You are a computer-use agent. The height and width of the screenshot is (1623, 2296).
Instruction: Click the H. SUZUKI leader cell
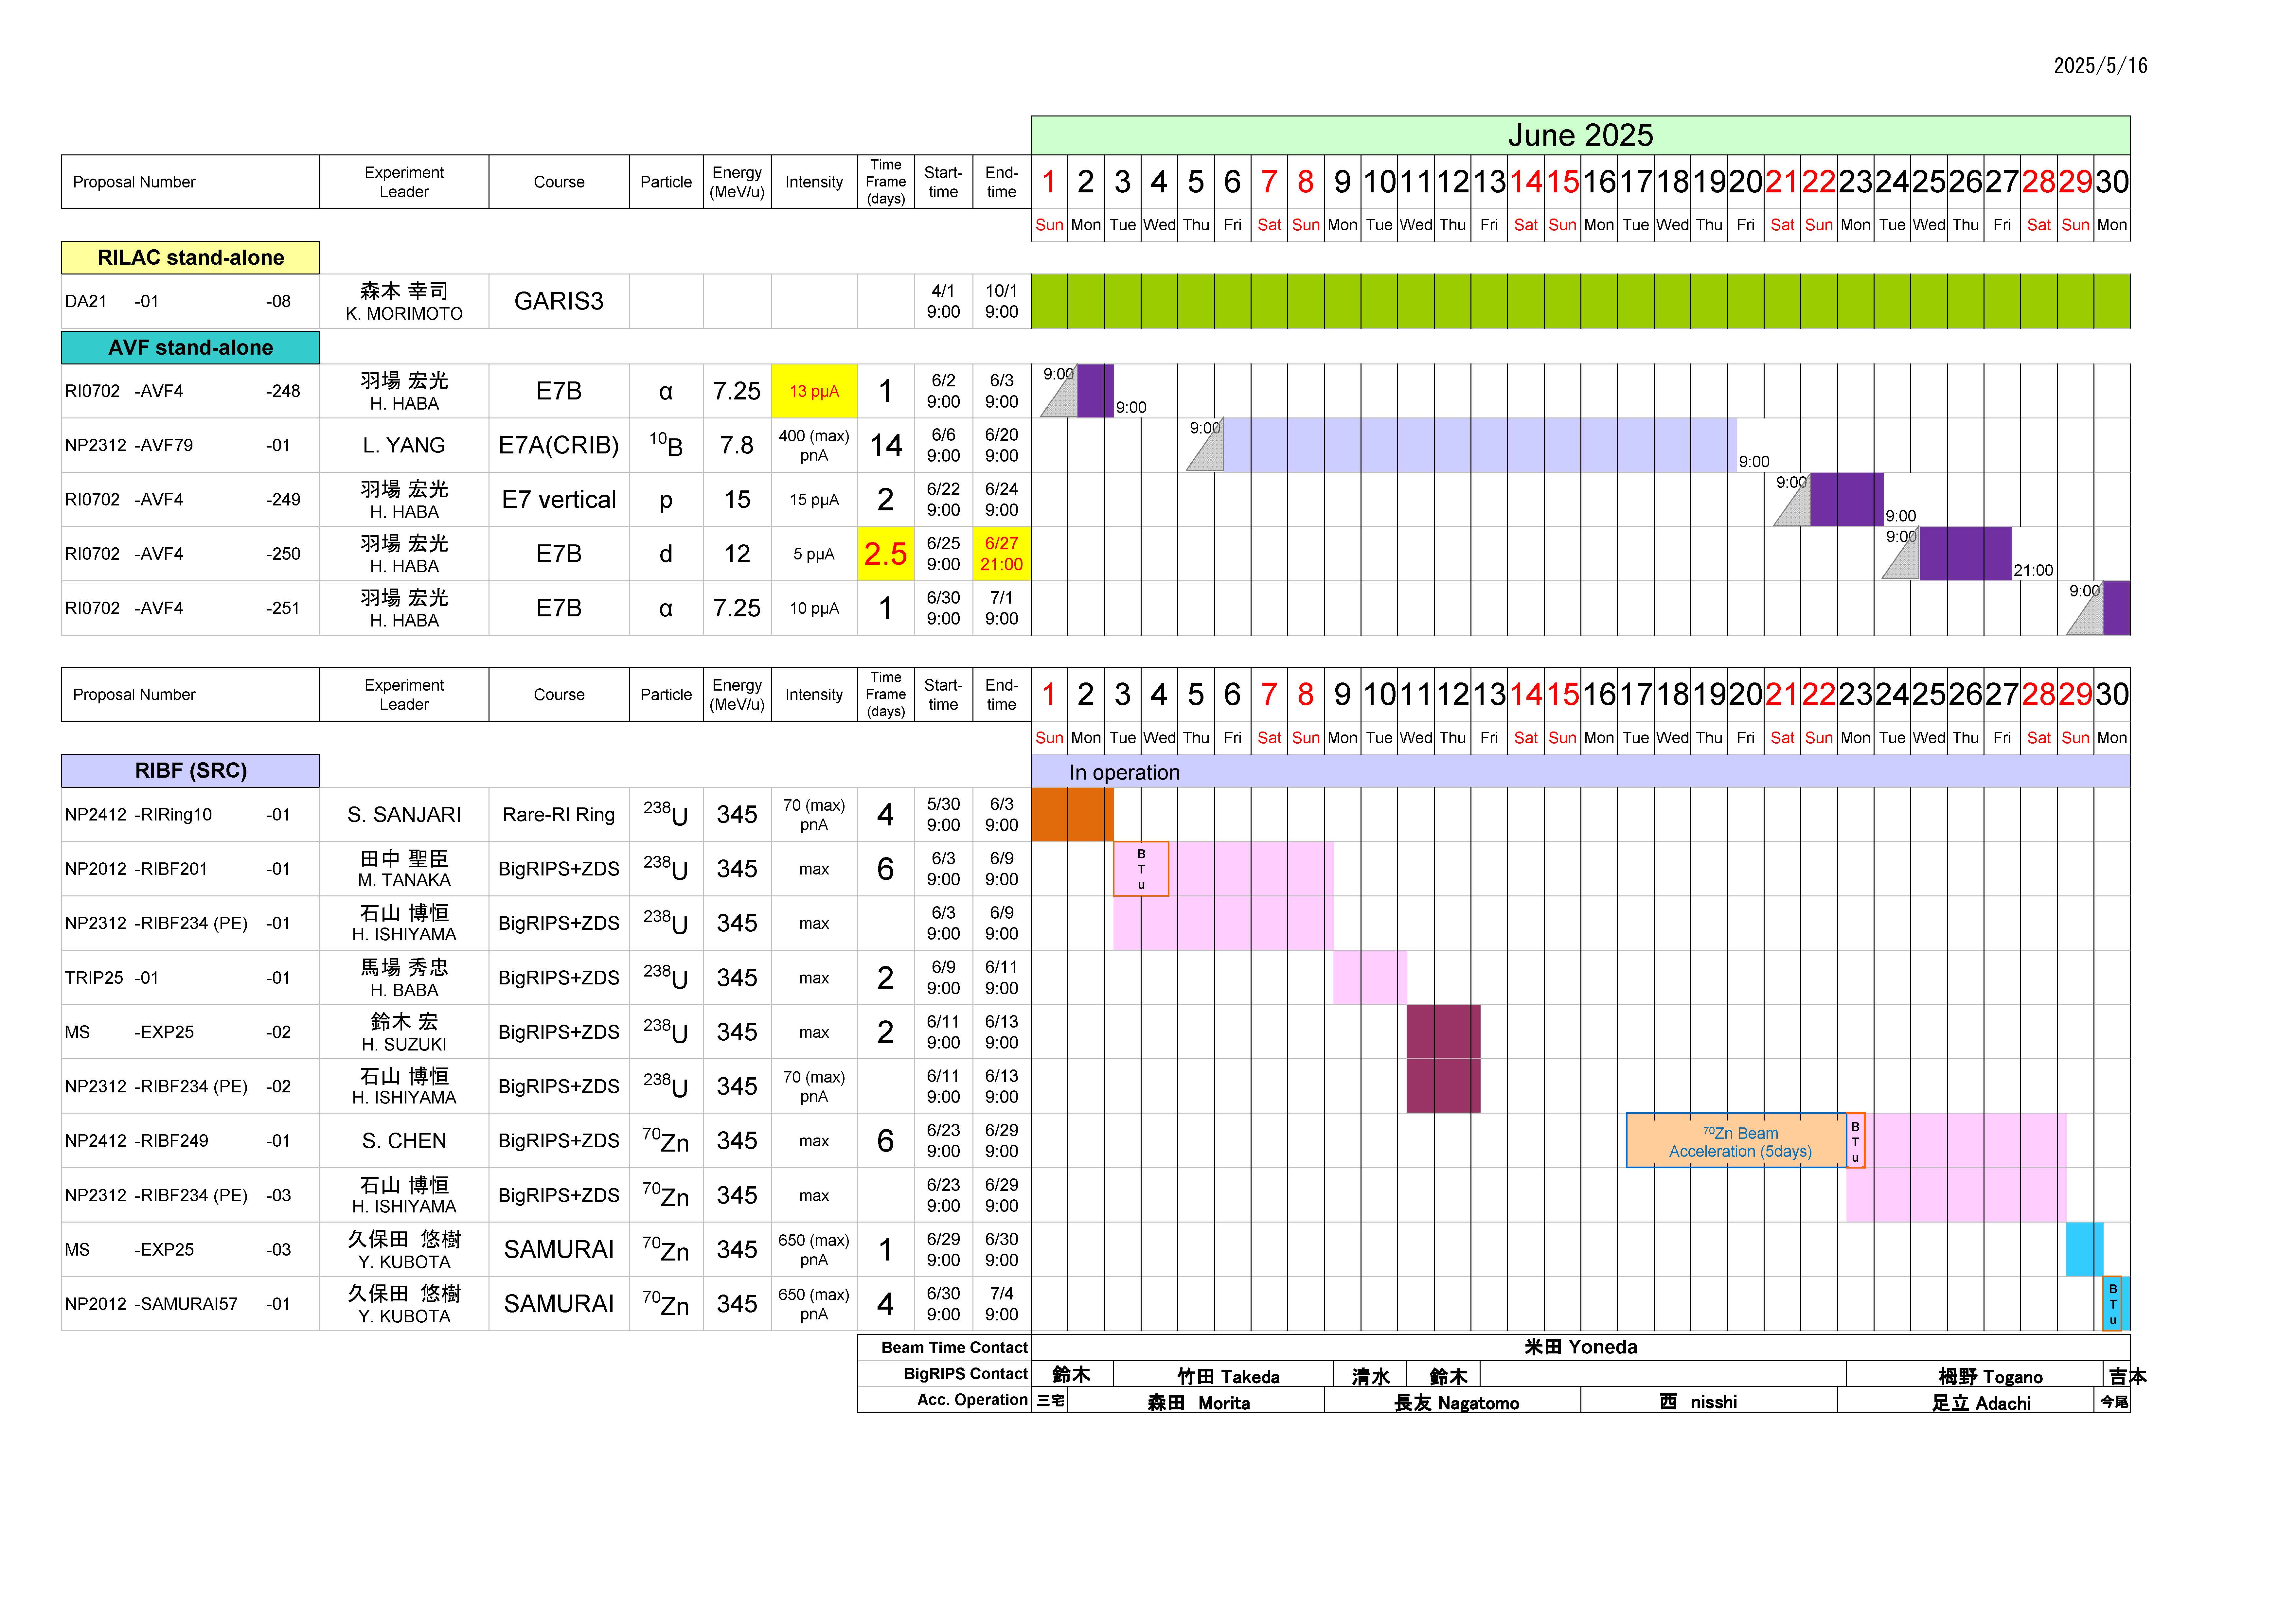pos(404,1032)
